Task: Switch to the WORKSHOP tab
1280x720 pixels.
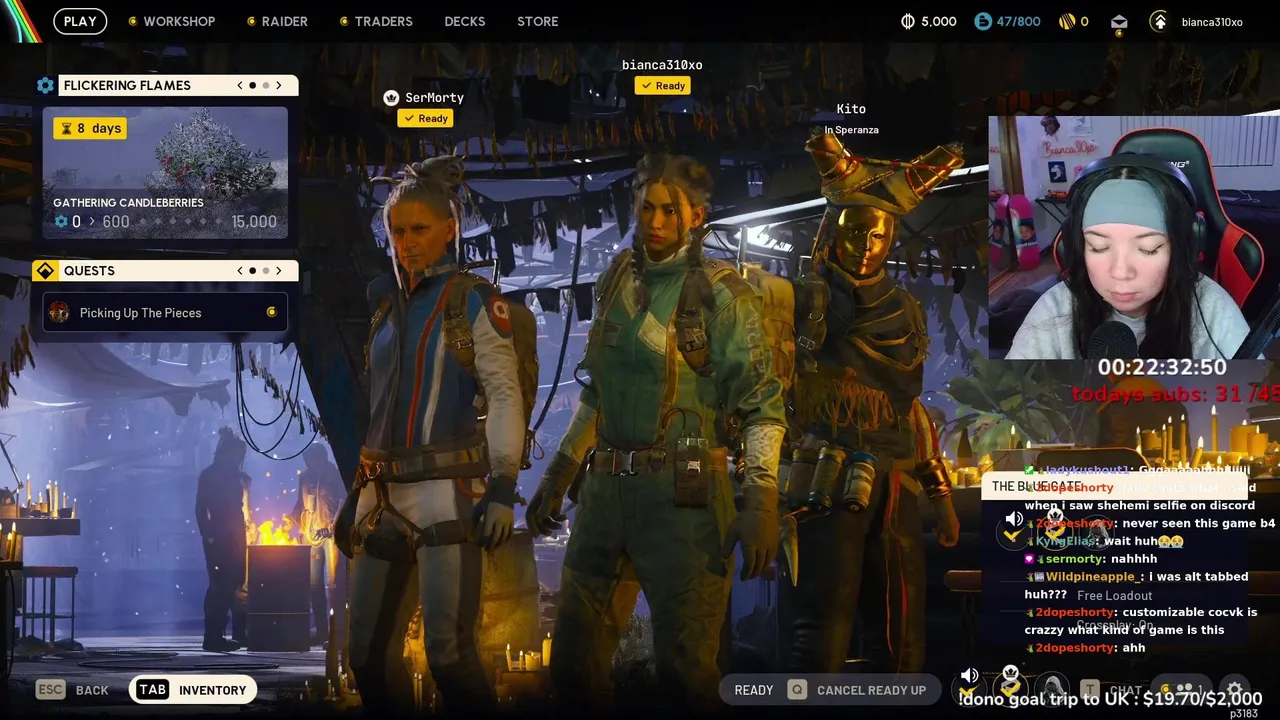Action: coord(179,21)
